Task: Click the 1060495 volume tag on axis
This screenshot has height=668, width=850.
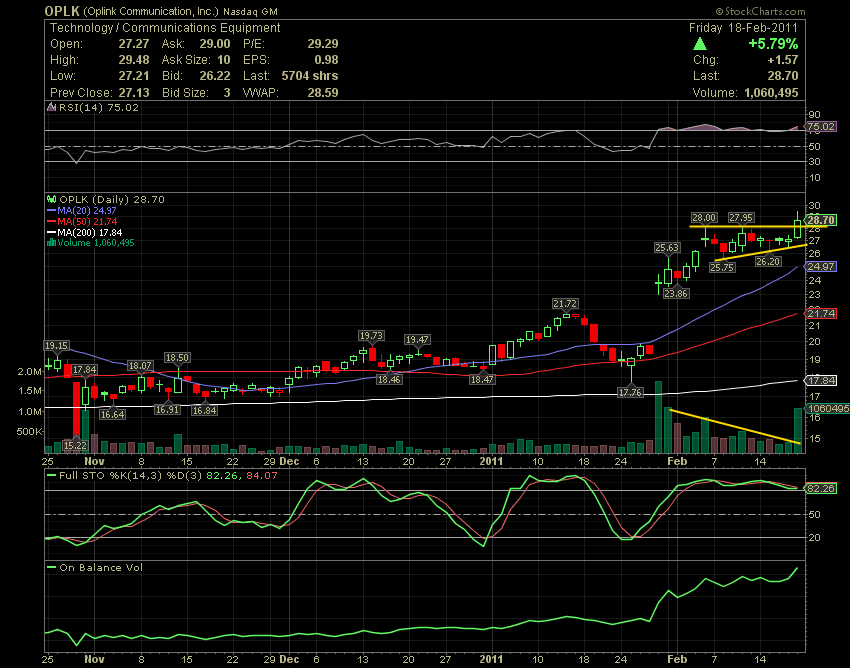Action: pos(828,408)
